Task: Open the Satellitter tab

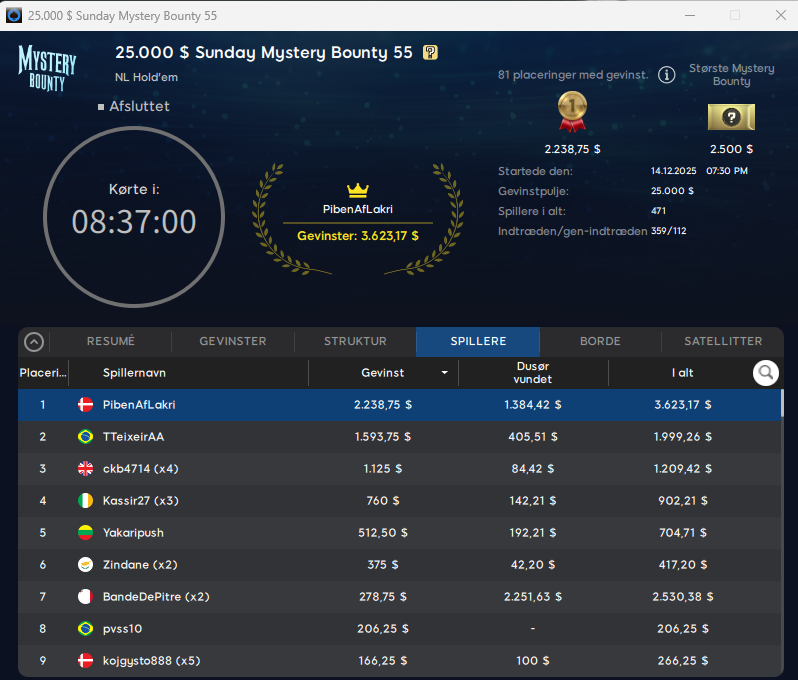Action: click(723, 342)
